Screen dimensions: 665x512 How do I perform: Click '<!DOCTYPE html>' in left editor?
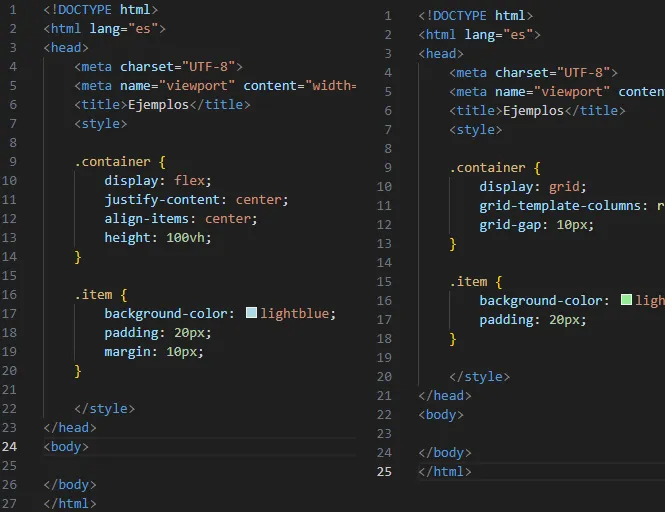tap(101, 10)
